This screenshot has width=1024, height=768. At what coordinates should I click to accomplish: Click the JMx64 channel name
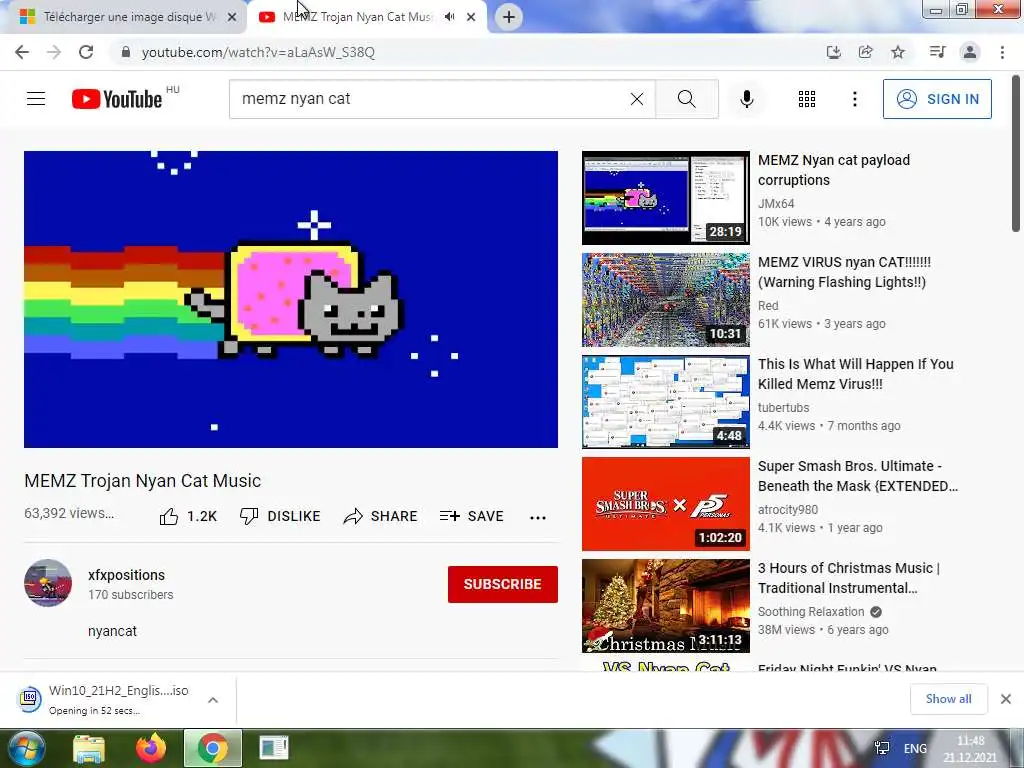coord(776,204)
